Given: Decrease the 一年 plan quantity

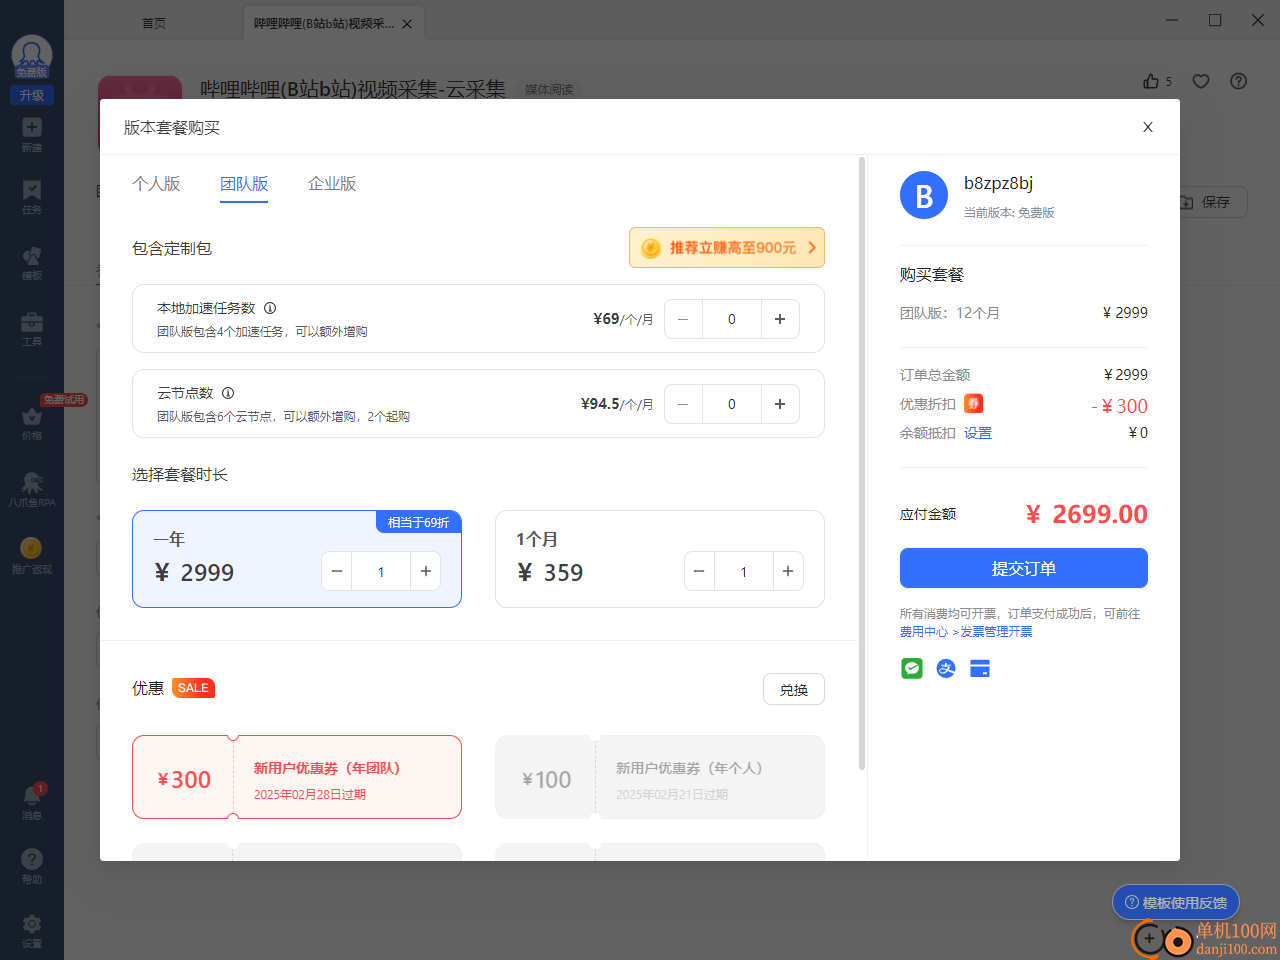Looking at the screenshot, I should [337, 571].
